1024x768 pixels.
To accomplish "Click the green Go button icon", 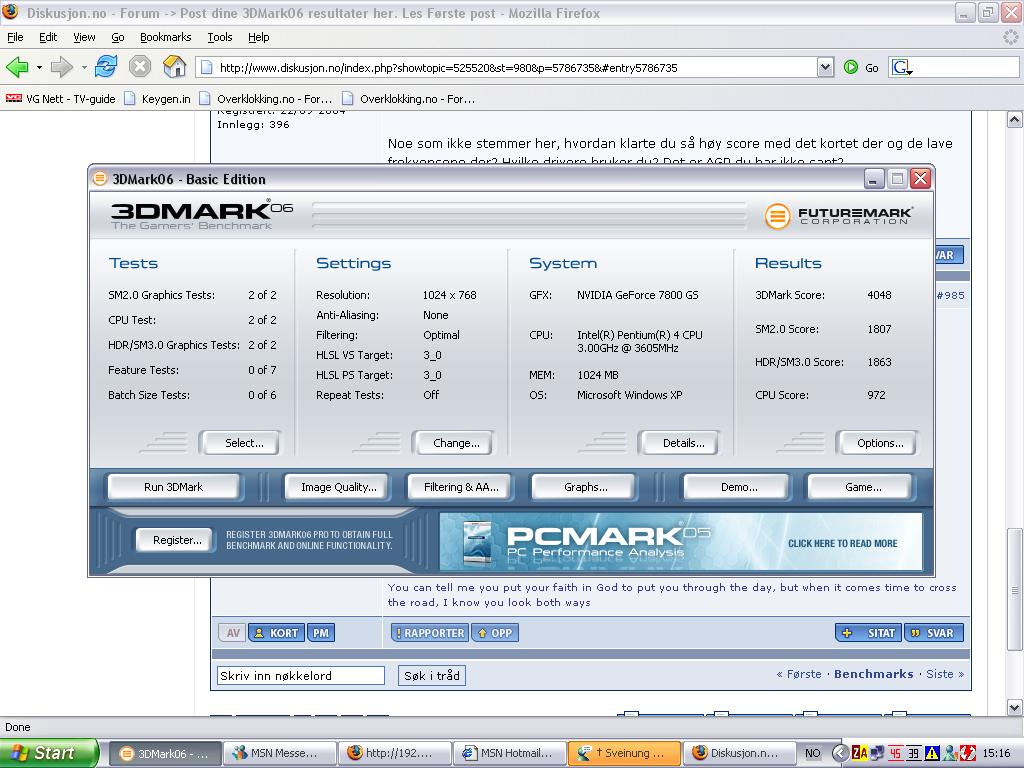I will click(x=850, y=67).
